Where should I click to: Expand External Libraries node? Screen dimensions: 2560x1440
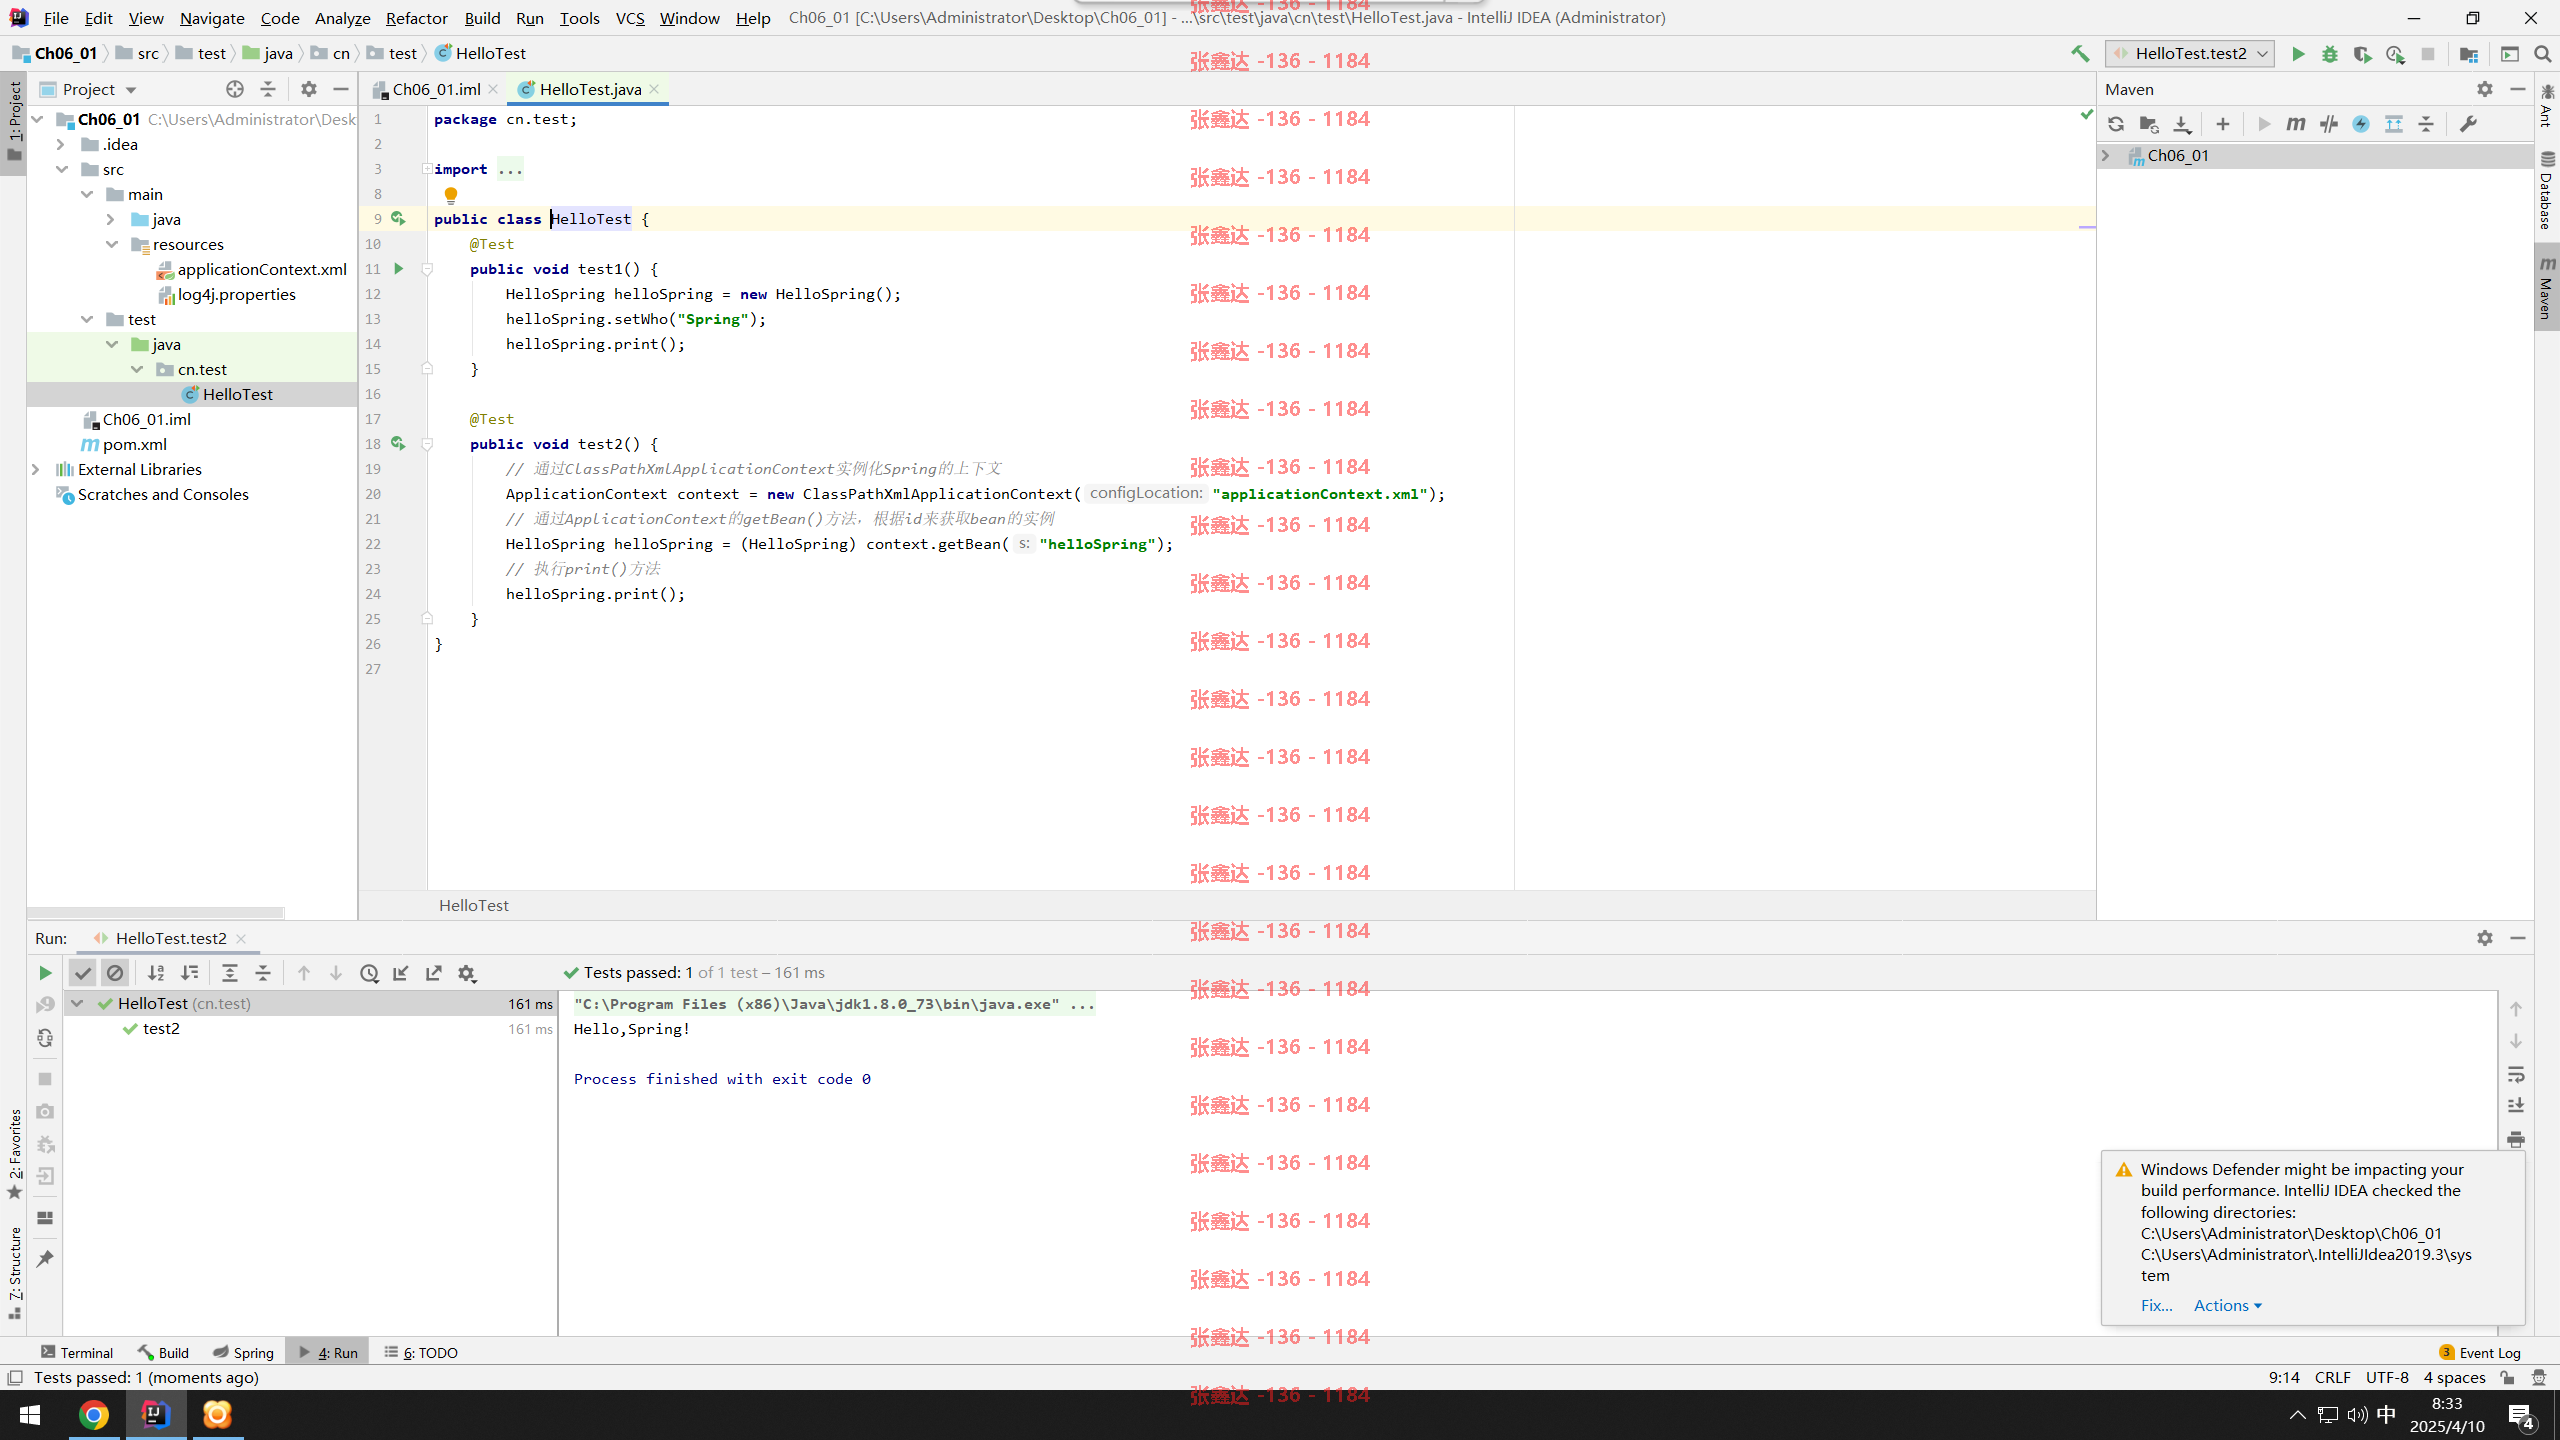tap(36, 469)
